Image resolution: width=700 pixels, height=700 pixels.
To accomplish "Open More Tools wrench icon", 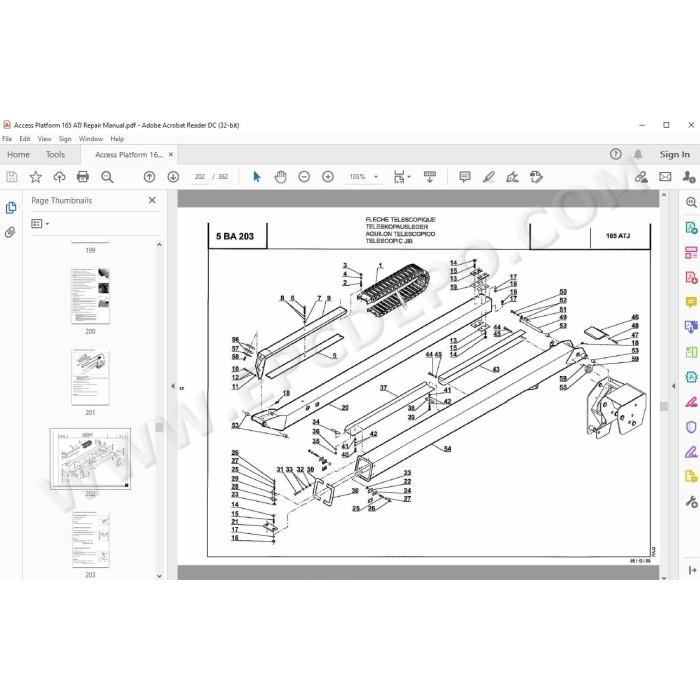I will tap(691, 502).
